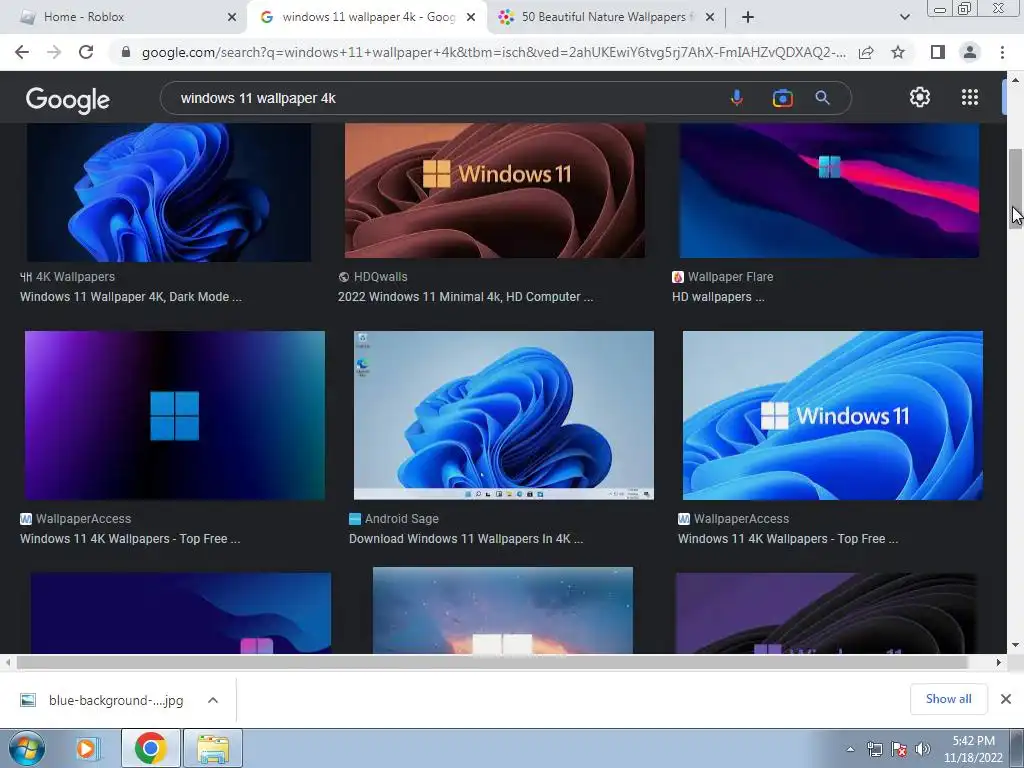Open the purple gradient Windows logo thumbnail
The image size is (1024, 768).
click(175, 415)
